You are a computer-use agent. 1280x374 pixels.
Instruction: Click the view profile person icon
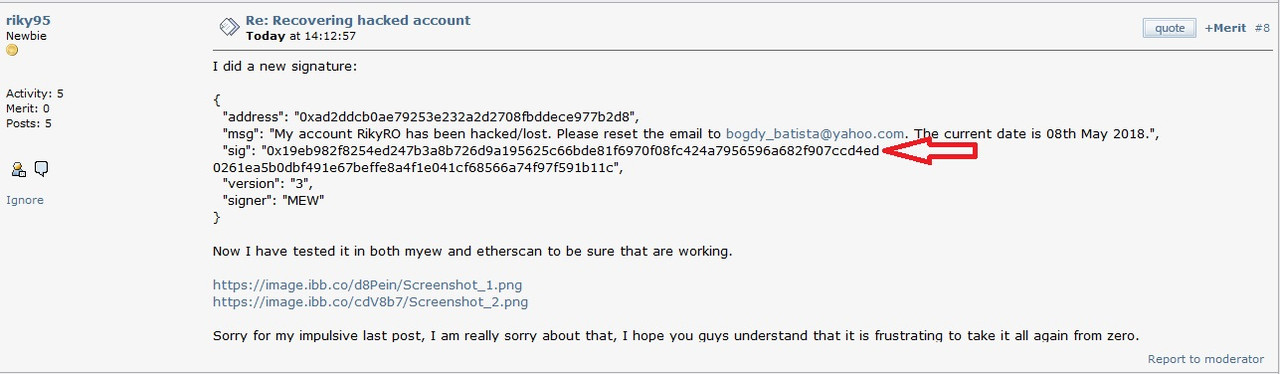[x=18, y=169]
